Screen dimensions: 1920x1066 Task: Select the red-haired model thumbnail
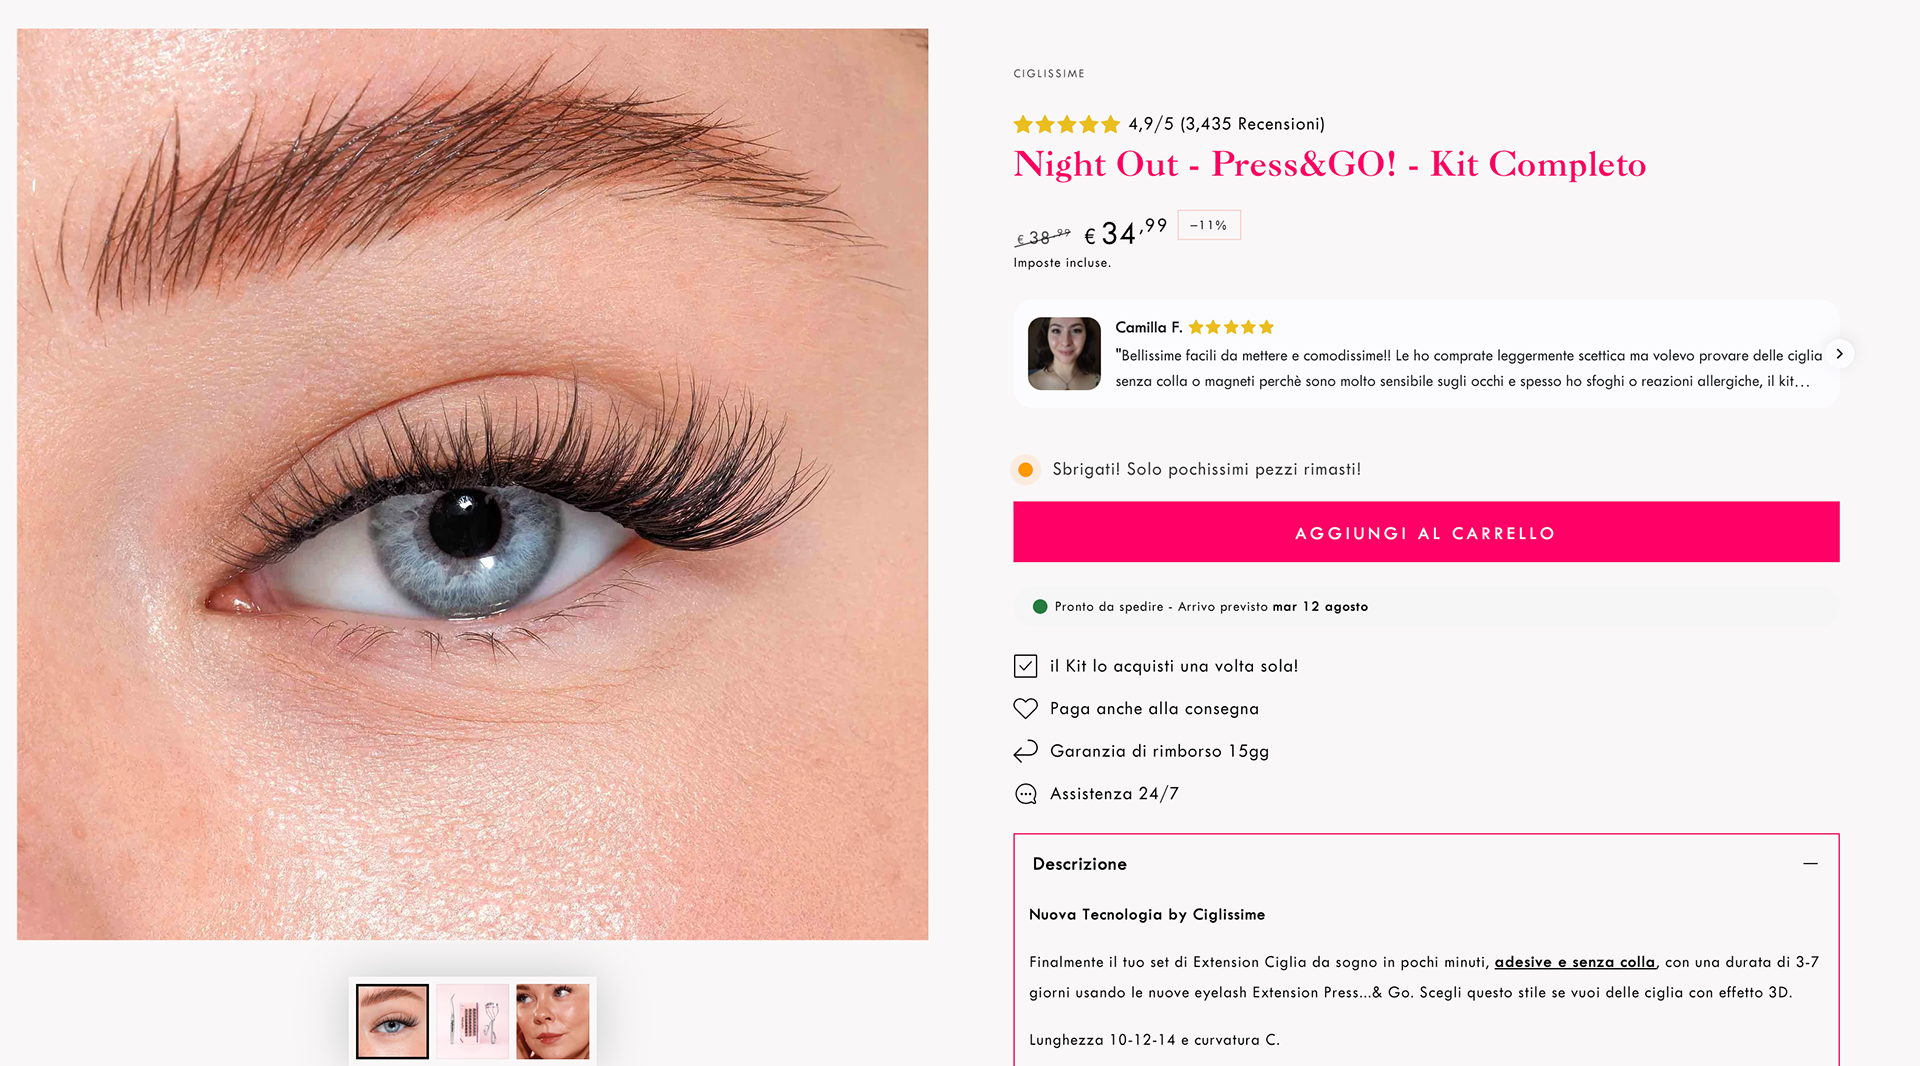(x=552, y=1021)
